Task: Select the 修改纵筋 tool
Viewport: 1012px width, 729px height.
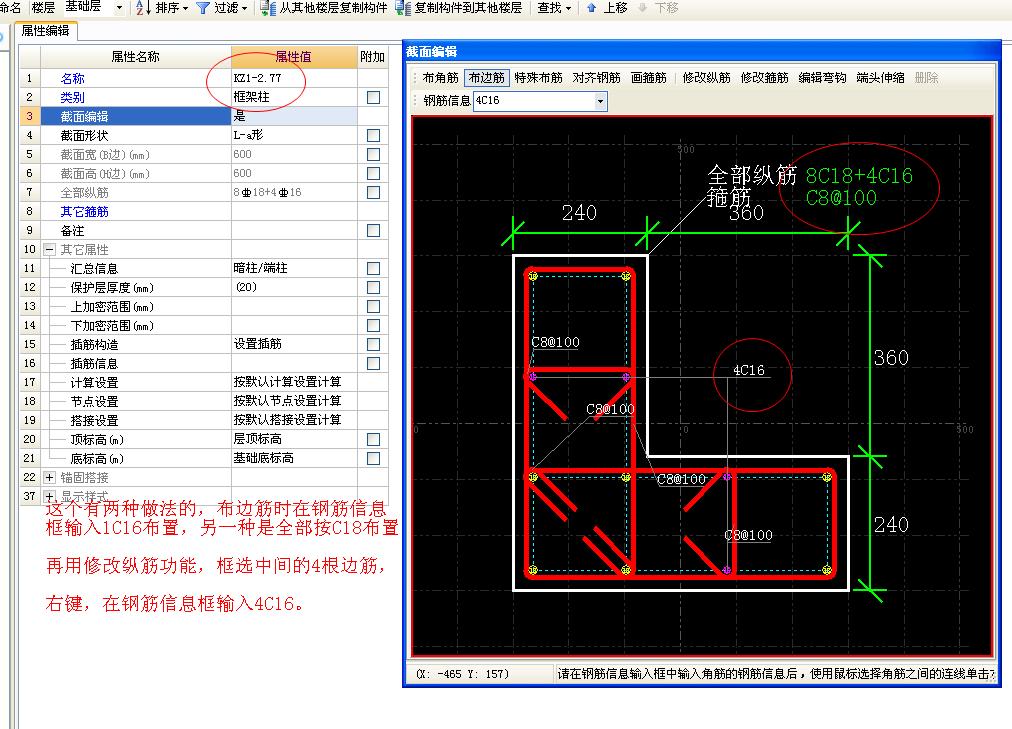Action: click(706, 77)
